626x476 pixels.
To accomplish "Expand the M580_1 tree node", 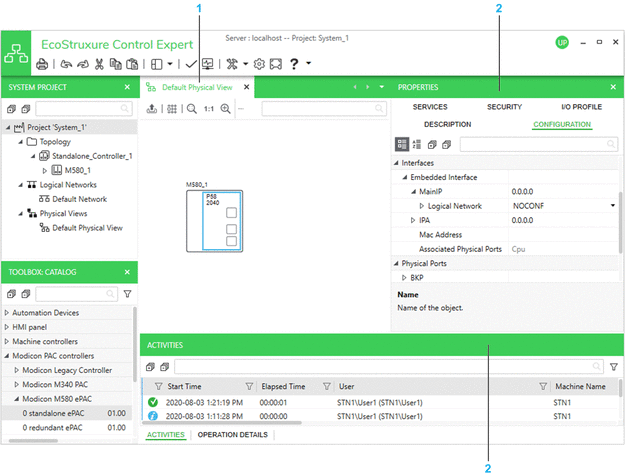I will click(45, 171).
